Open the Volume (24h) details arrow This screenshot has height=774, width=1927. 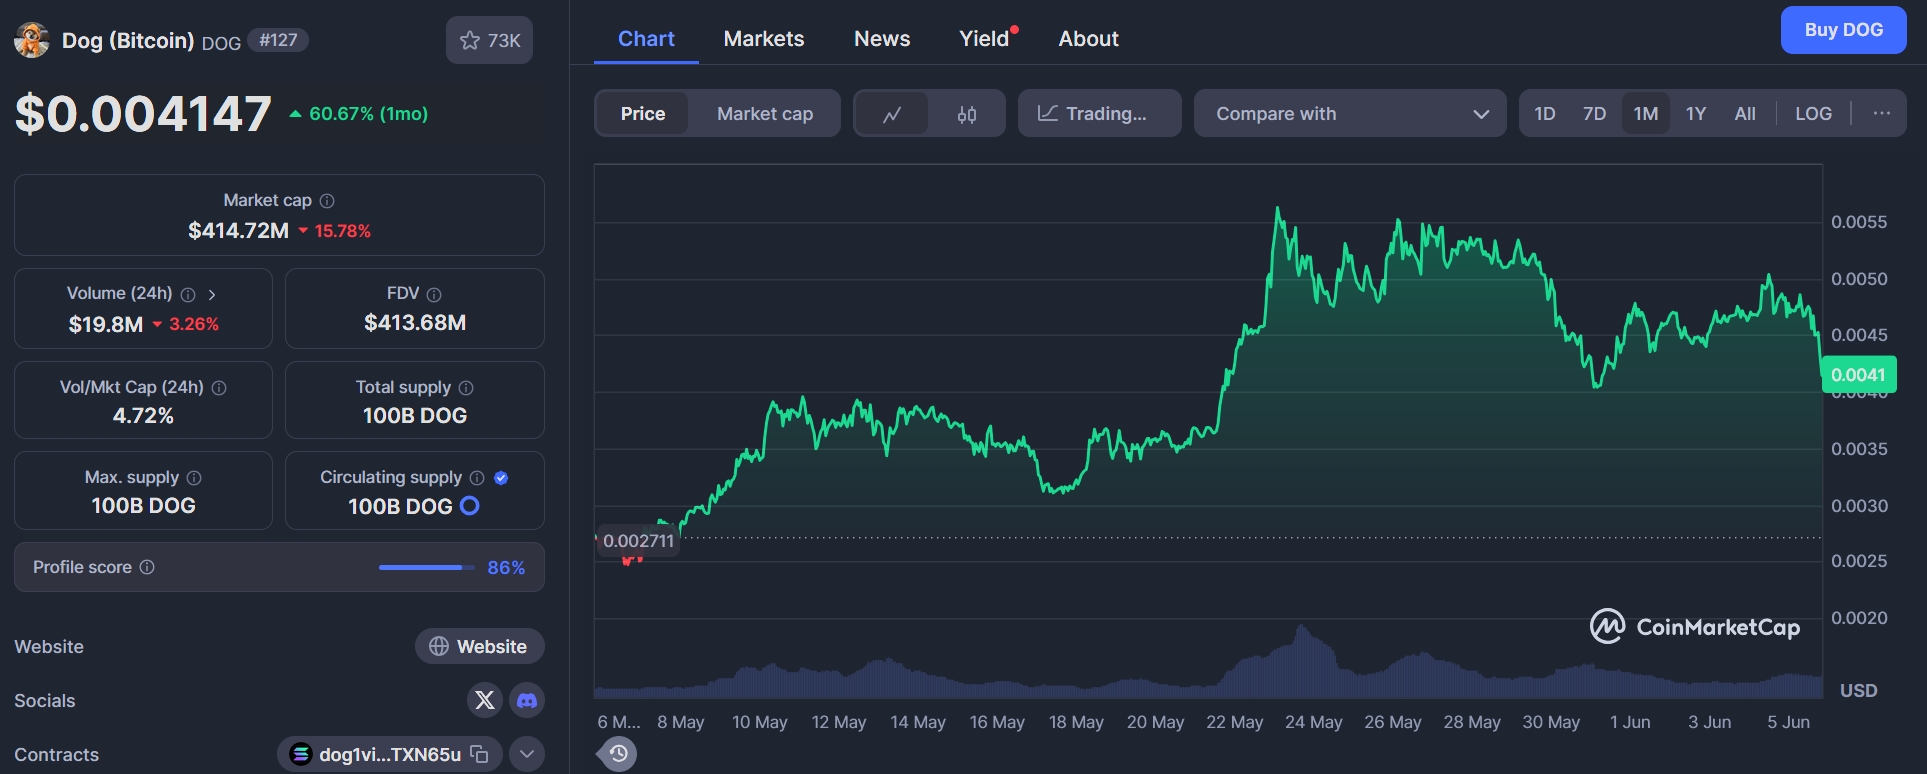pyautogui.click(x=212, y=295)
